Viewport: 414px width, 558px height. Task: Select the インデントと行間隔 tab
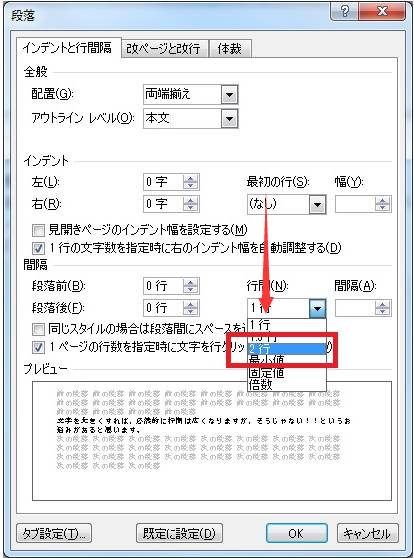point(68,48)
